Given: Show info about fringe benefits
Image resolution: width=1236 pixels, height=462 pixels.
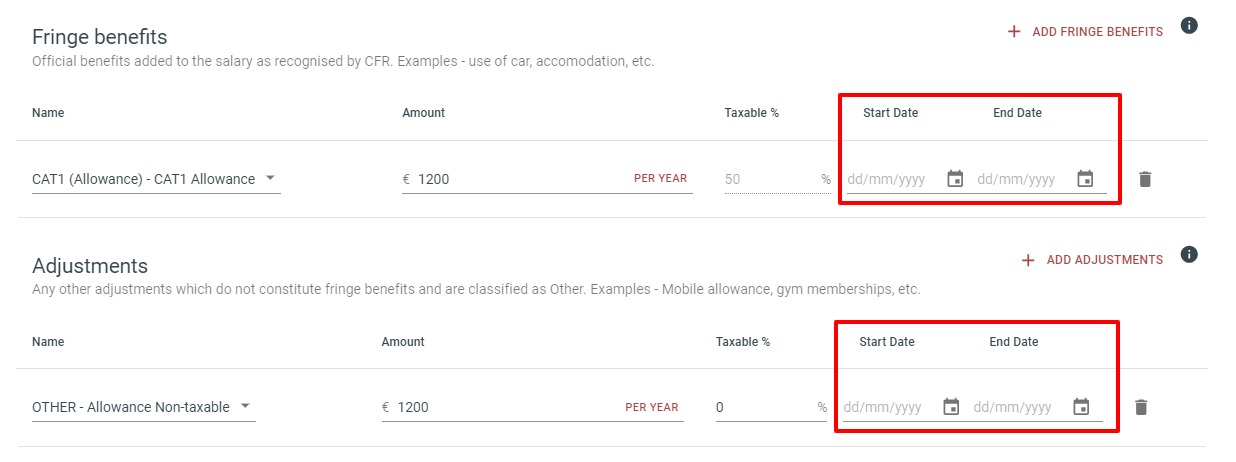Looking at the screenshot, I should click(x=1189, y=25).
